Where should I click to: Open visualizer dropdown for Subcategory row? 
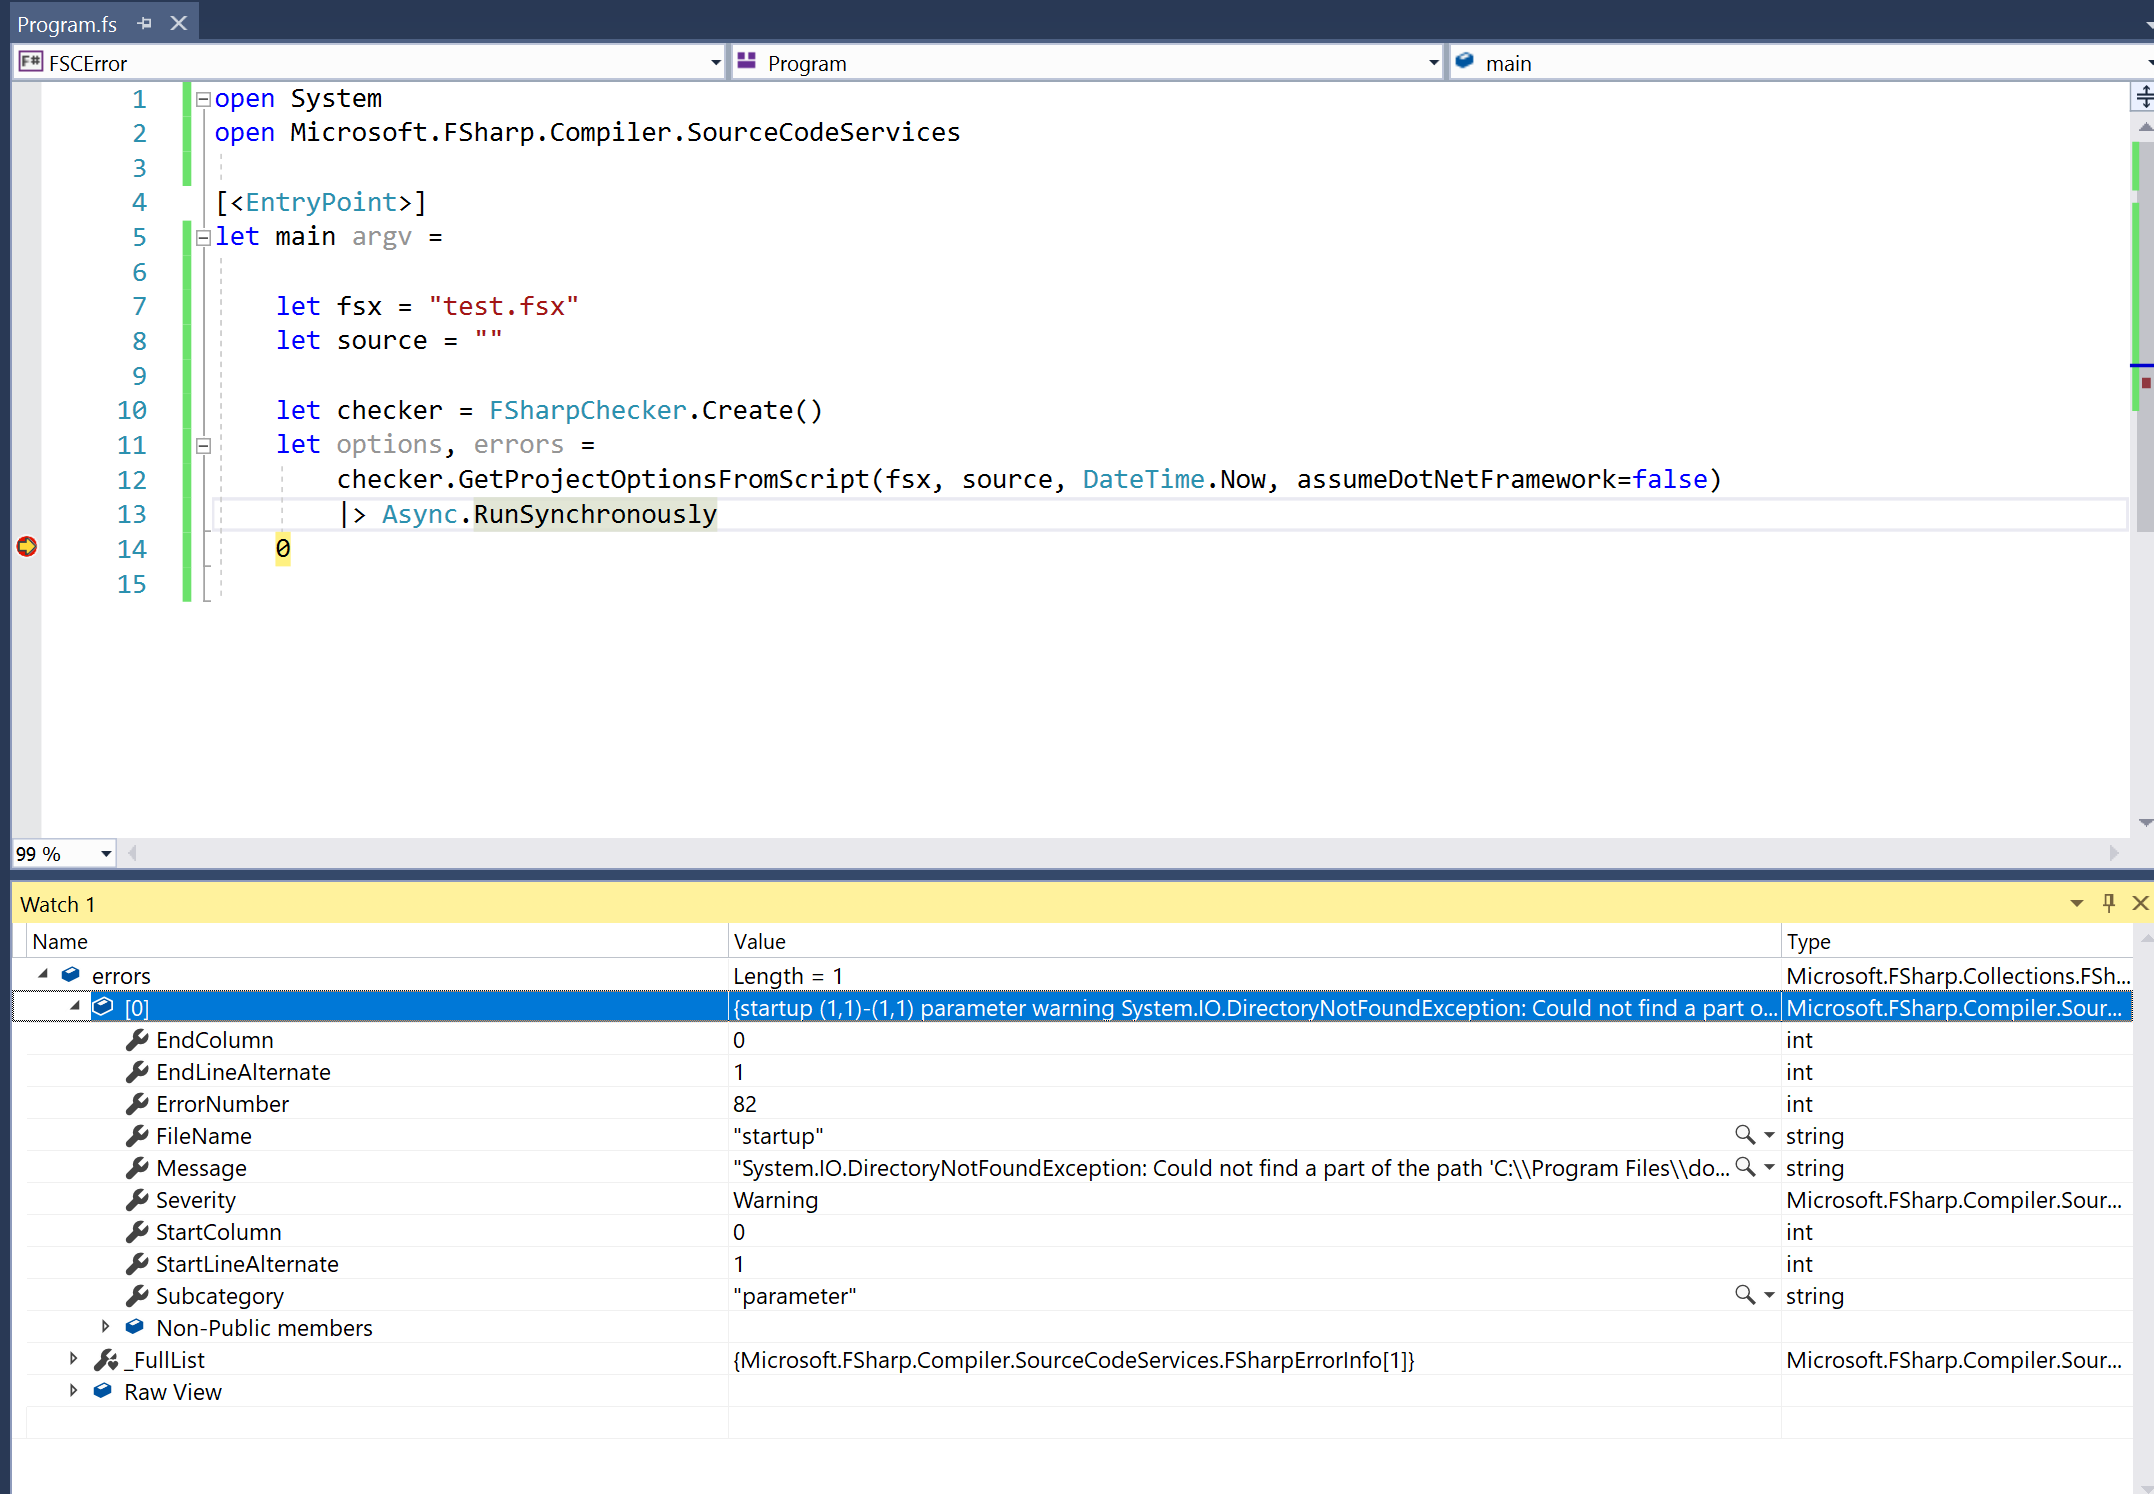coord(1769,1296)
